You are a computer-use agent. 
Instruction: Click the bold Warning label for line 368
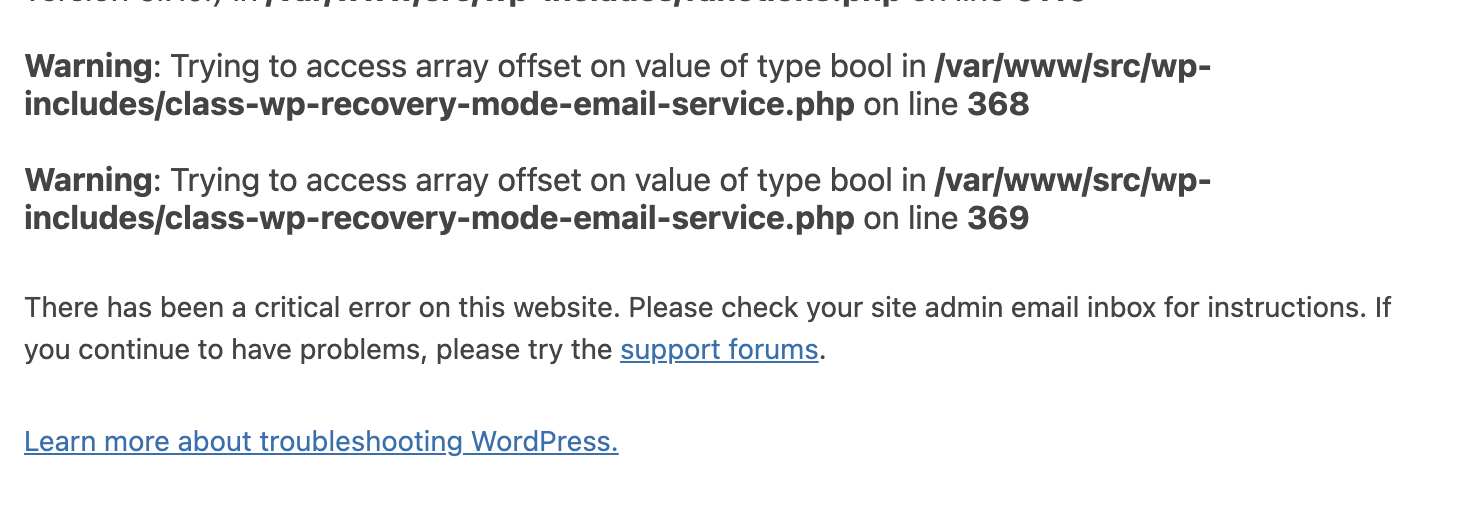86,67
